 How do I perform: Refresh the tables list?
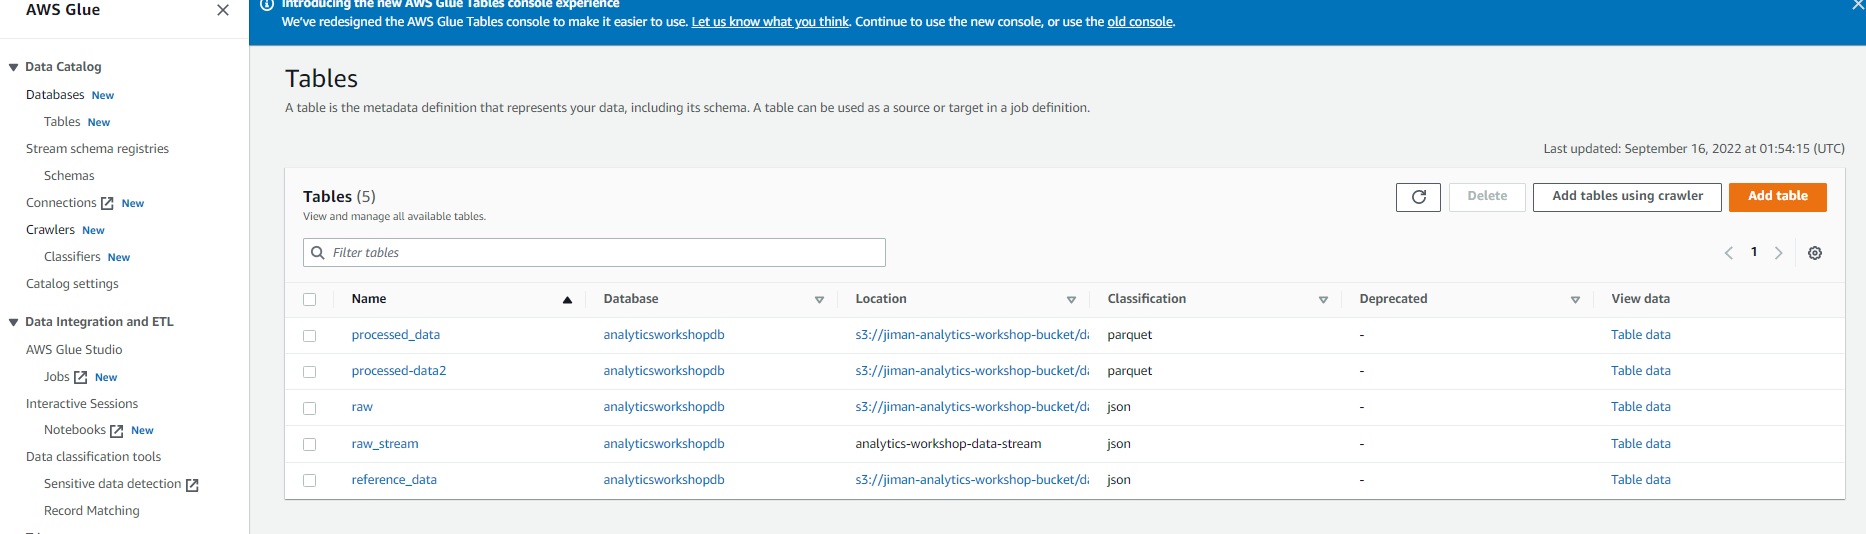click(1418, 197)
